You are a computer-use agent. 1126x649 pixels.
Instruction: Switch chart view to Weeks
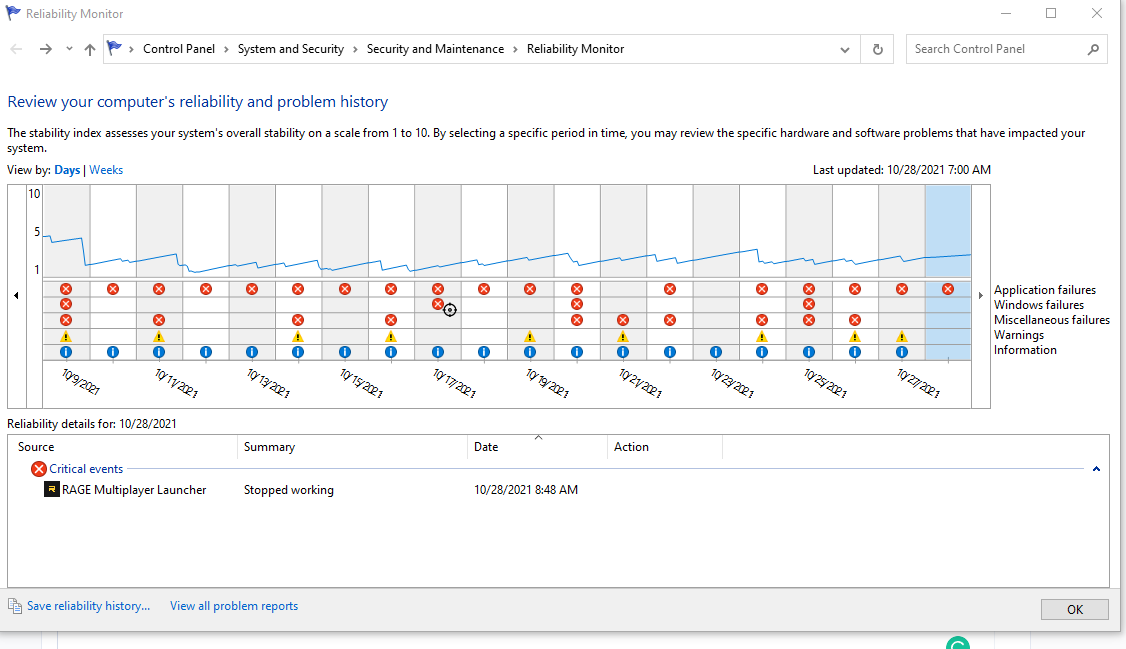pyautogui.click(x=106, y=170)
